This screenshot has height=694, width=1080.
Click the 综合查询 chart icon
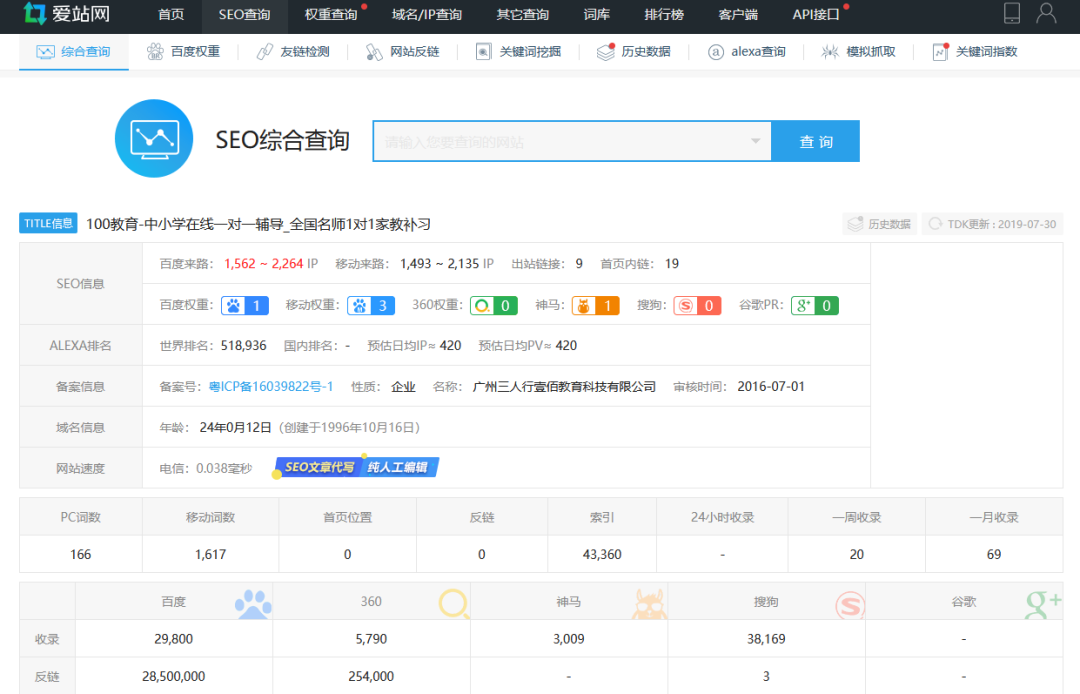45,52
